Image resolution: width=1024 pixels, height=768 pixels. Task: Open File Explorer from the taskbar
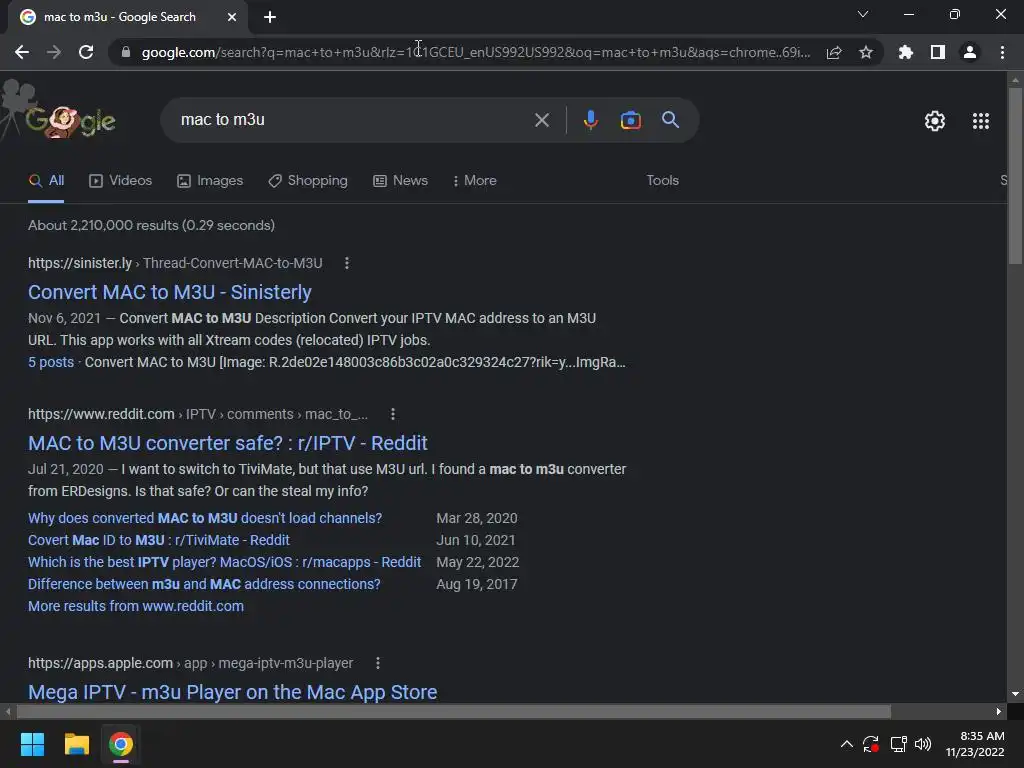click(x=76, y=744)
